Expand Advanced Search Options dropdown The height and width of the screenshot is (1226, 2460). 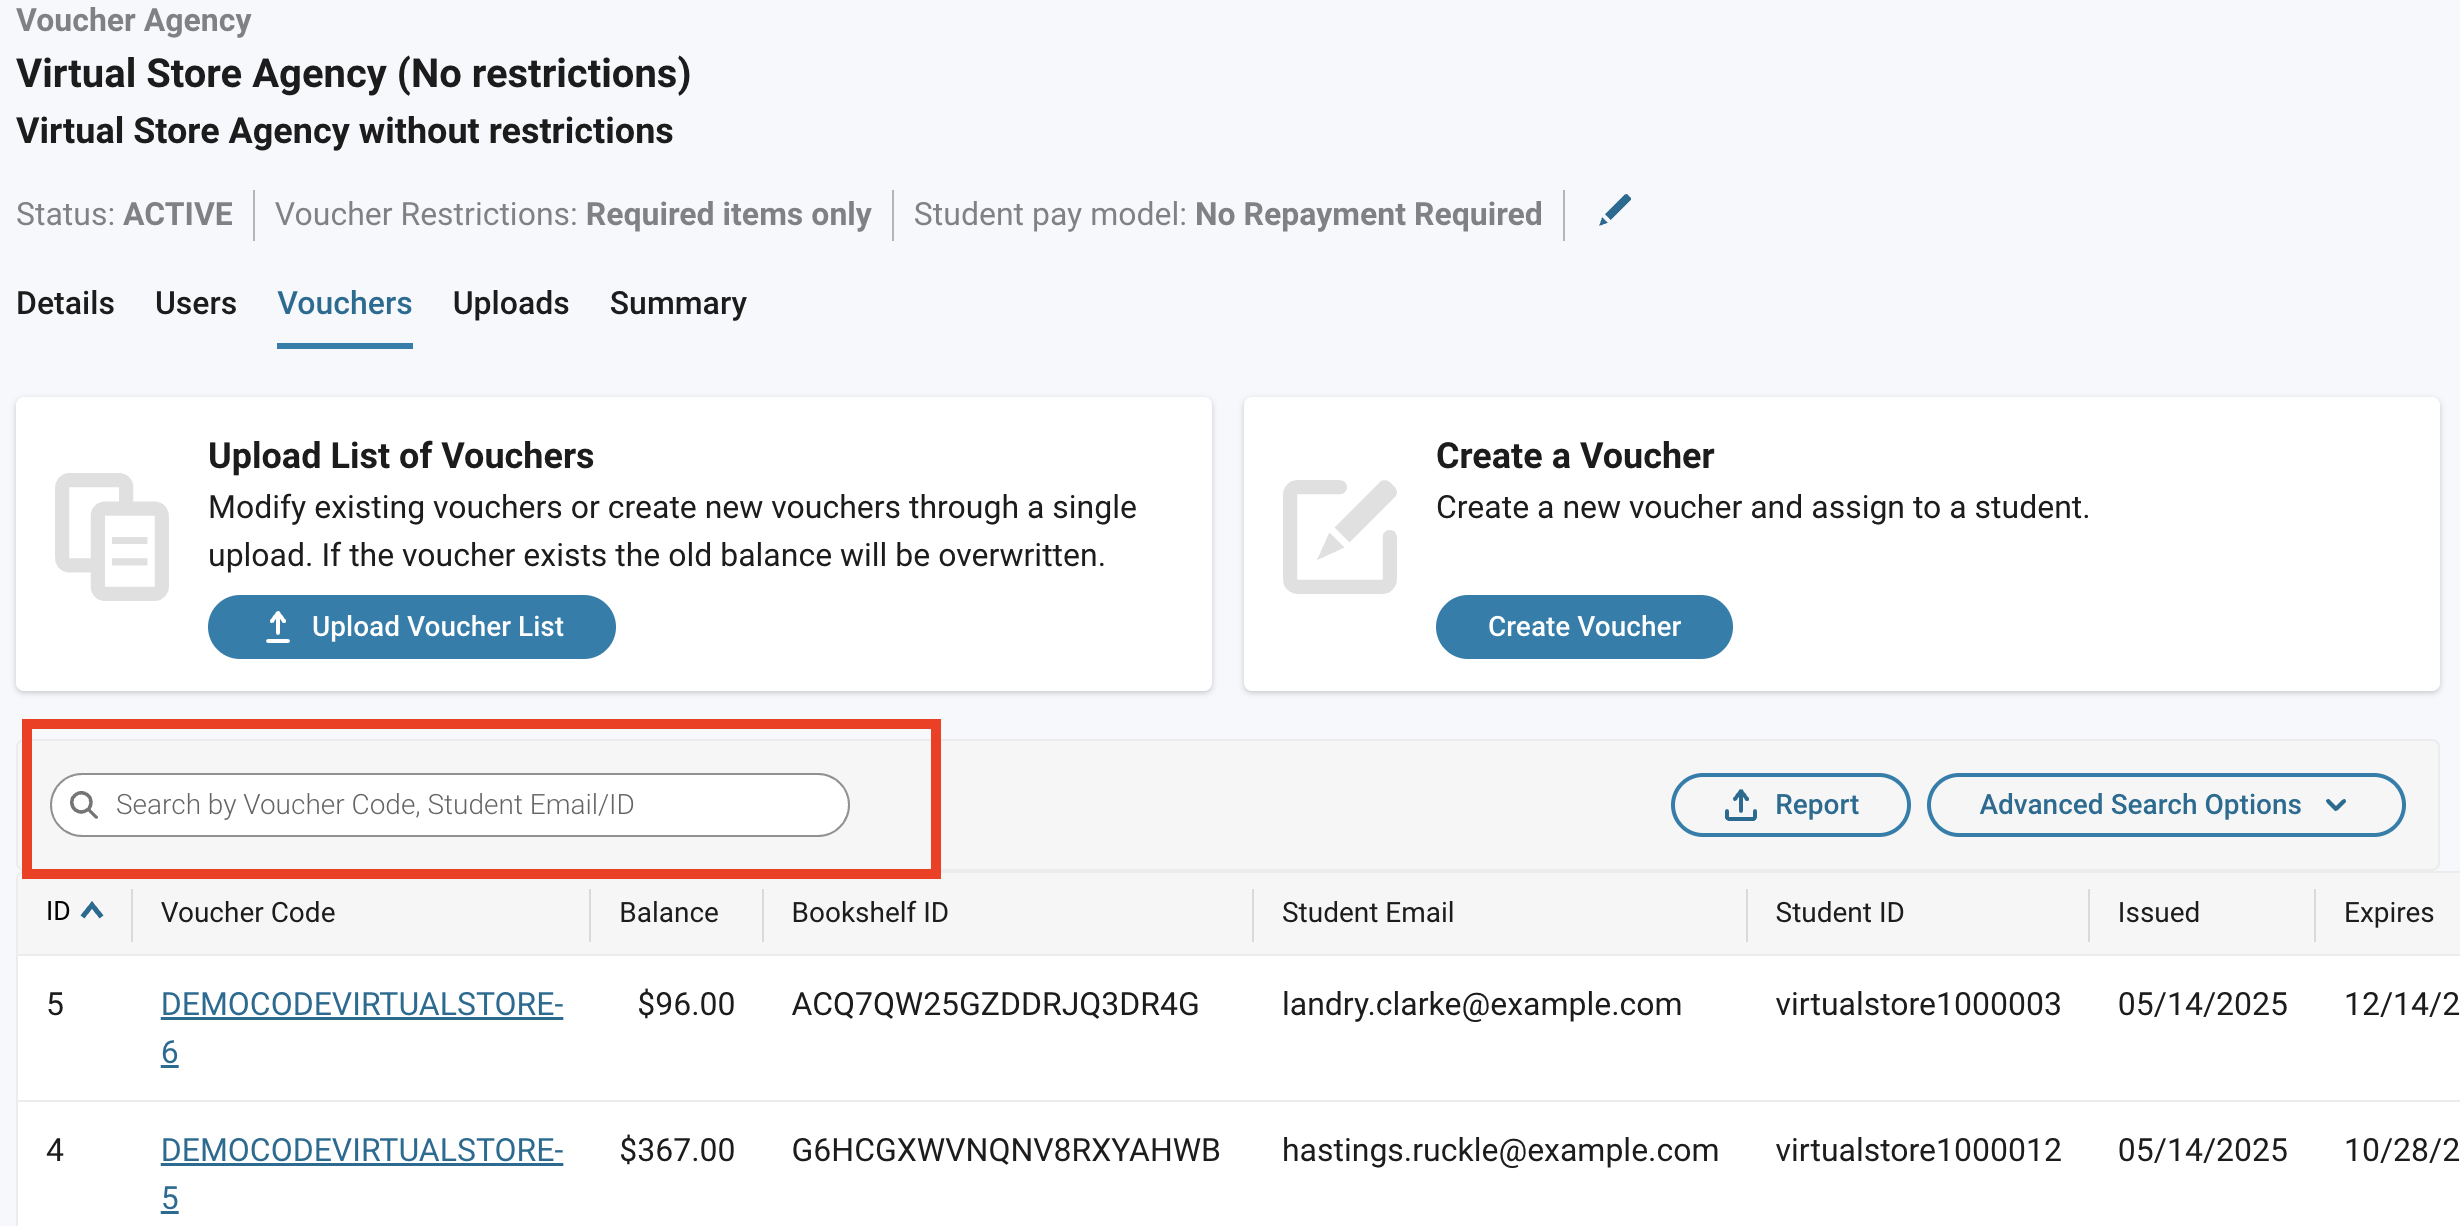point(2165,805)
